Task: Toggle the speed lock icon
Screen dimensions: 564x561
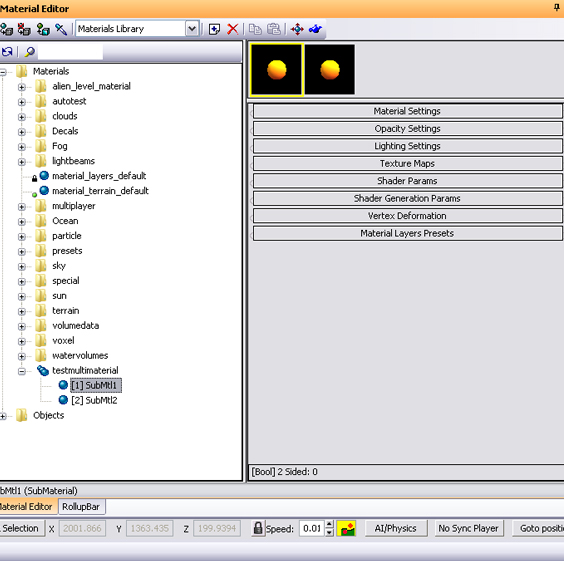Action: point(258,528)
